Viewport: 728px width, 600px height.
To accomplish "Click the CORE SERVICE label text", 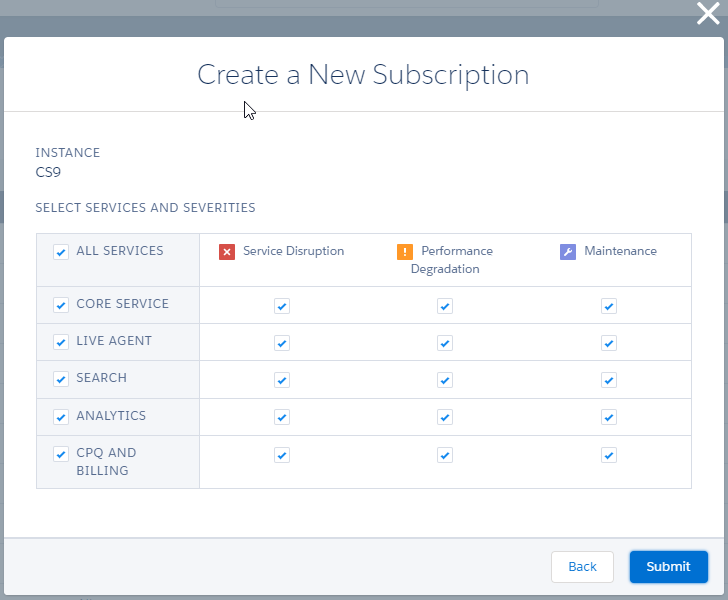I will (x=123, y=304).
